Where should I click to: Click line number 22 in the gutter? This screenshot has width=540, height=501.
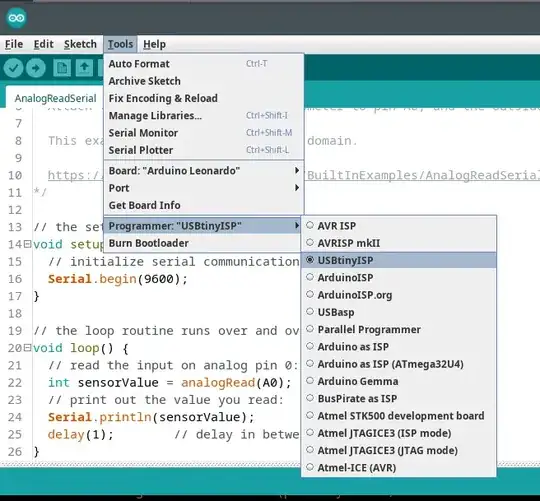pos(15,383)
